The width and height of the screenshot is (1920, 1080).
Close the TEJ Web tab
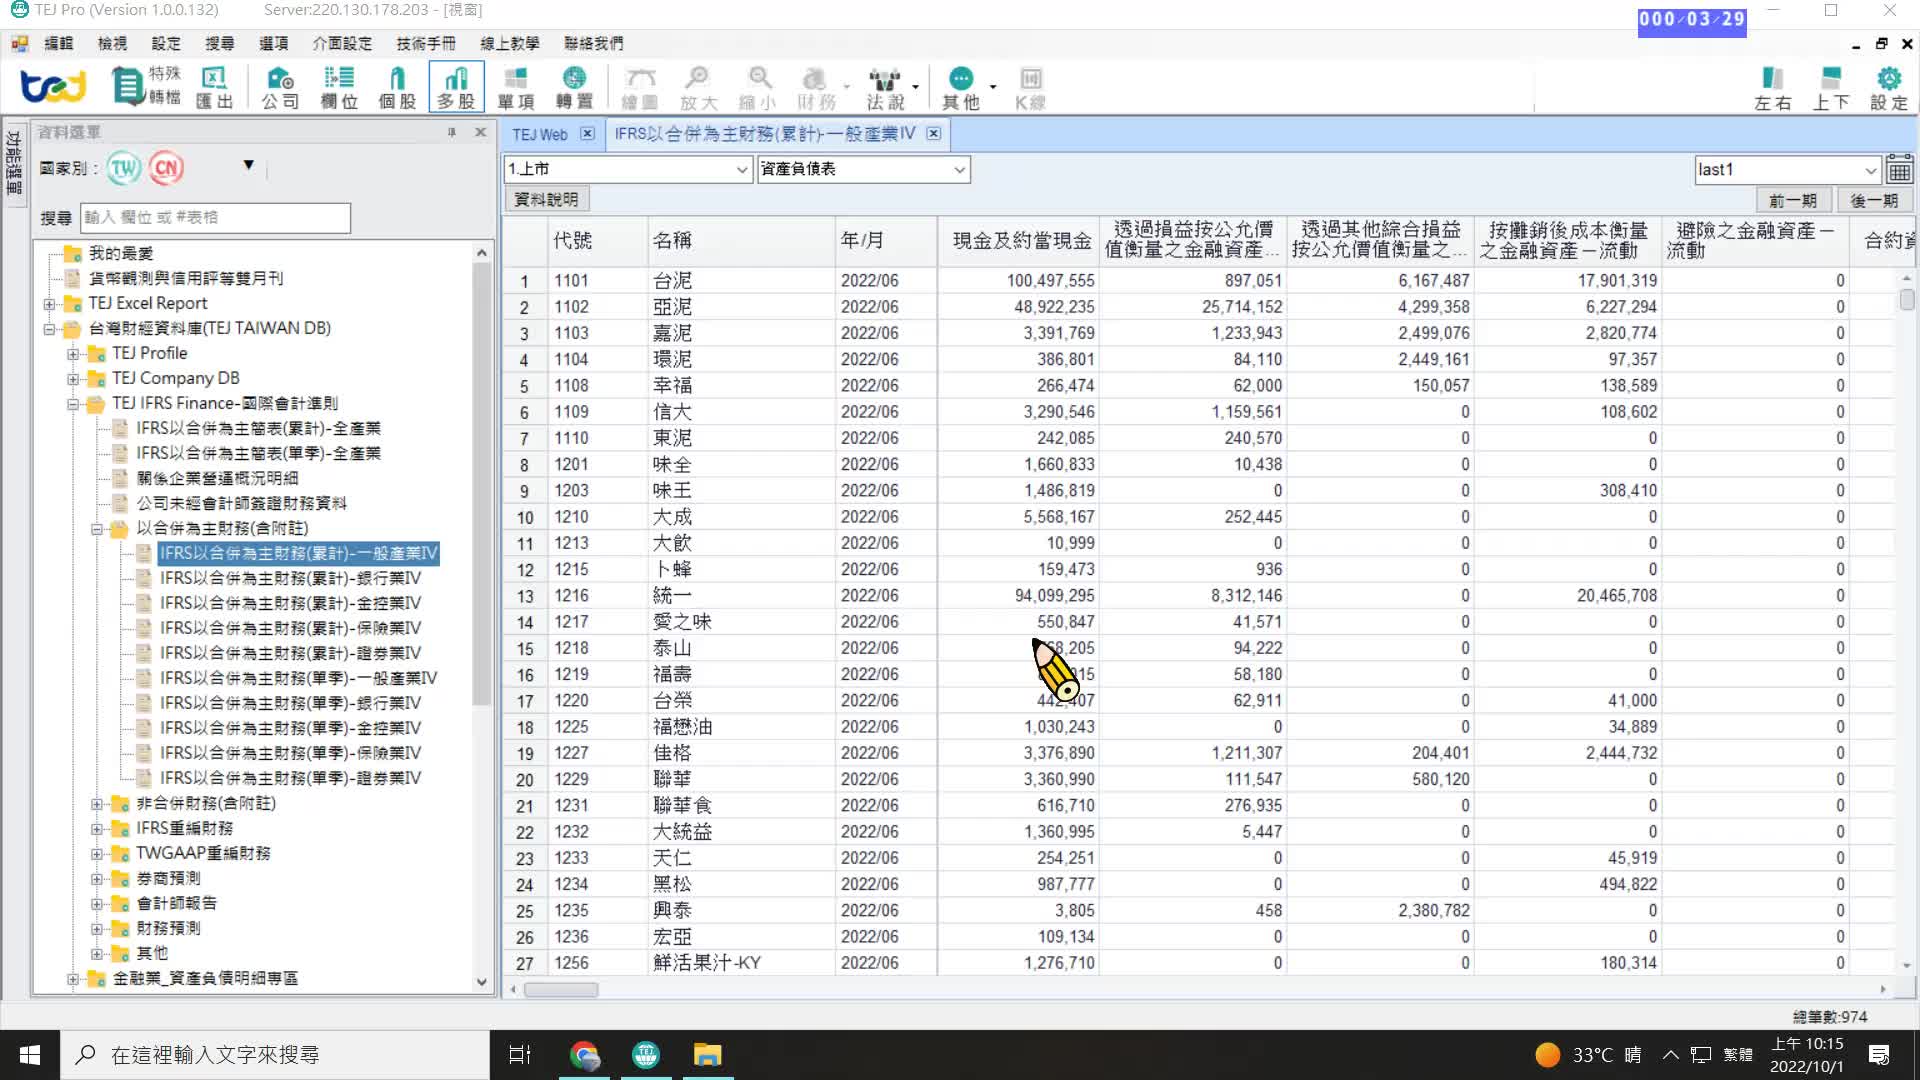[587, 134]
